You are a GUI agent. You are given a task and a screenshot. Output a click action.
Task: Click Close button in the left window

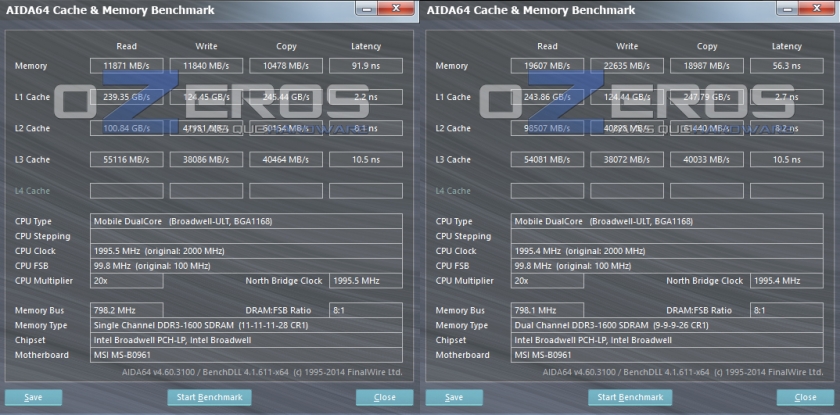[385, 397]
